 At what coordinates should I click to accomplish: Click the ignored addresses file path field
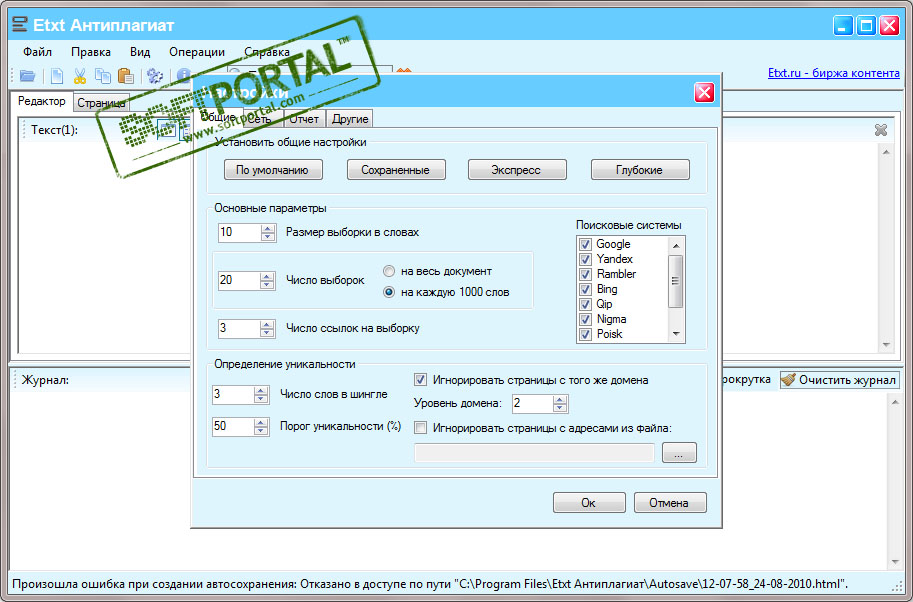coord(534,452)
